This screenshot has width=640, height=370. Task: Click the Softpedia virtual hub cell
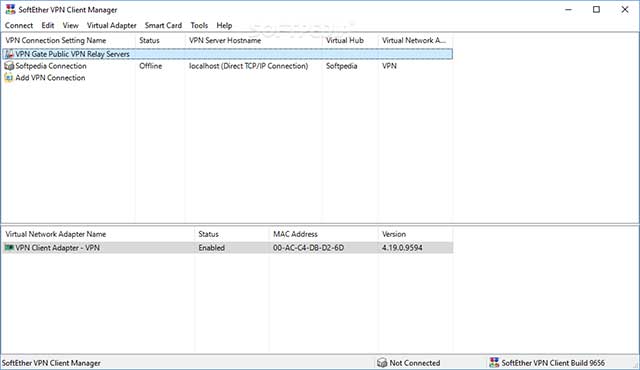[x=342, y=66]
